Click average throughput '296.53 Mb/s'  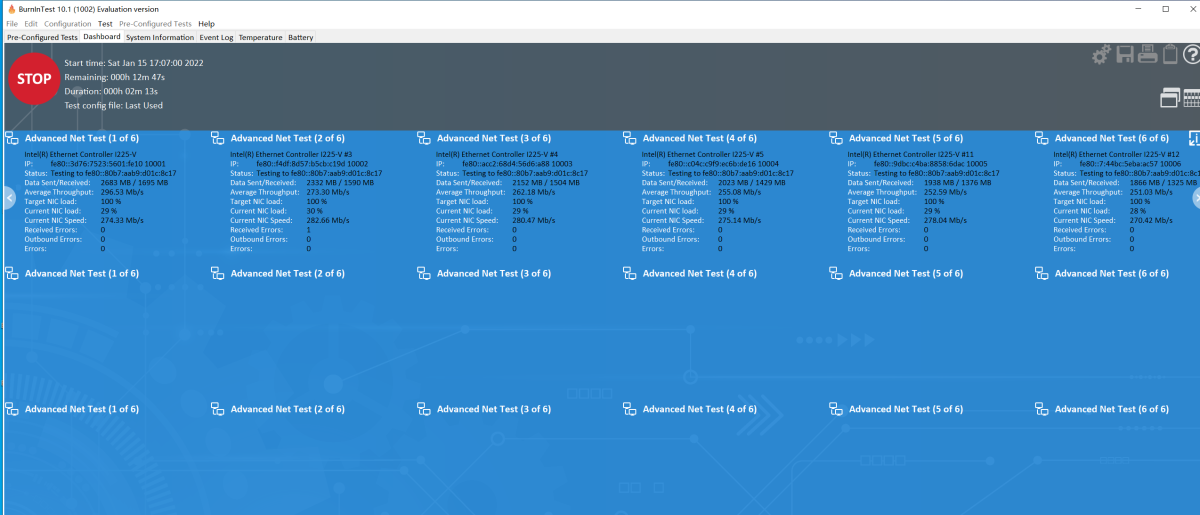click(x=122, y=192)
